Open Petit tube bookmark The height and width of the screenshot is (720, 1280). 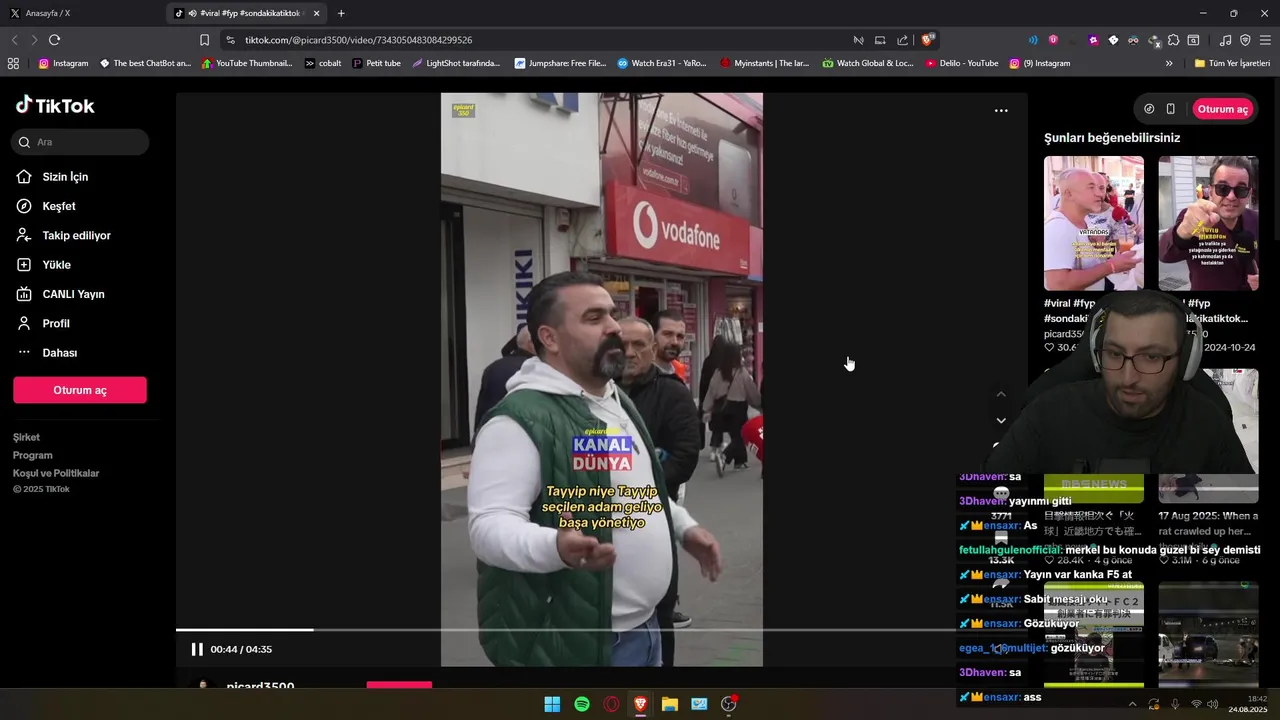(376, 63)
